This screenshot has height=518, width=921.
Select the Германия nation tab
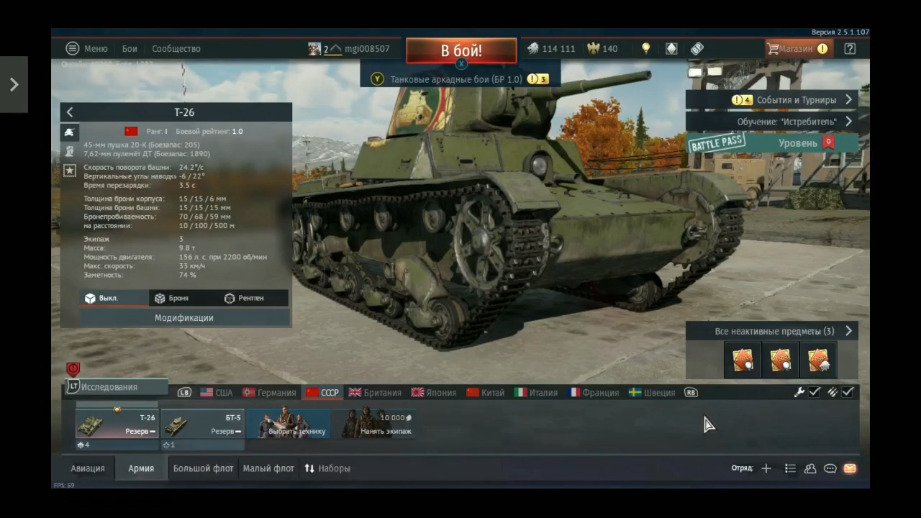click(269, 393)
